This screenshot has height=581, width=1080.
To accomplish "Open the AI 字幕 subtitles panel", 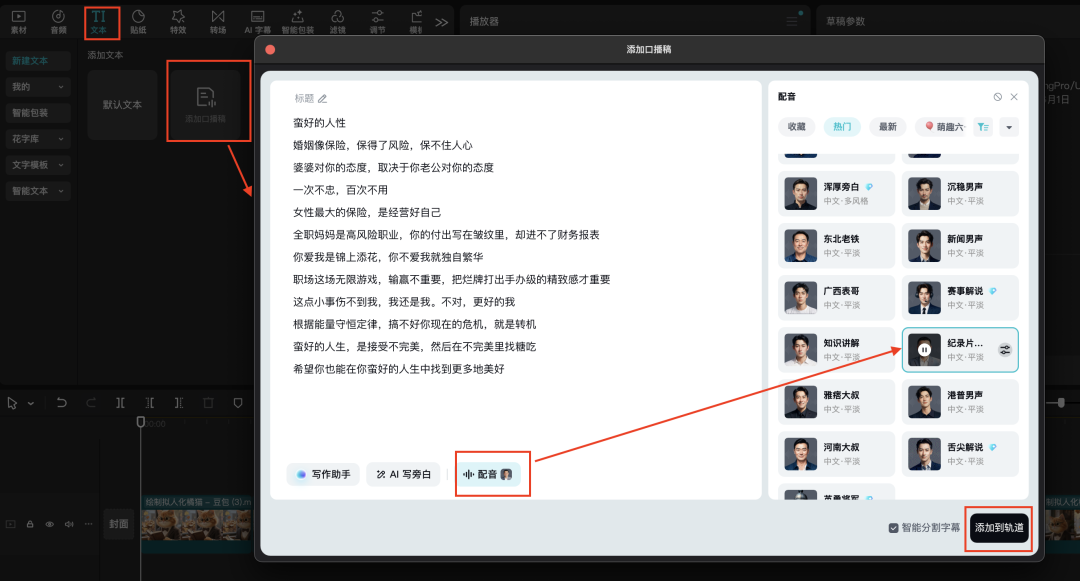I will point(257,22).
